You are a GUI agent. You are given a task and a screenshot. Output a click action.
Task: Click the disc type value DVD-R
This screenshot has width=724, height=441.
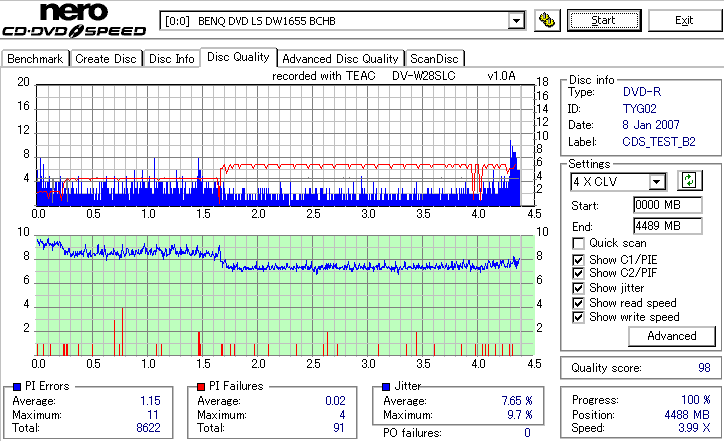(x=642, y=92)
